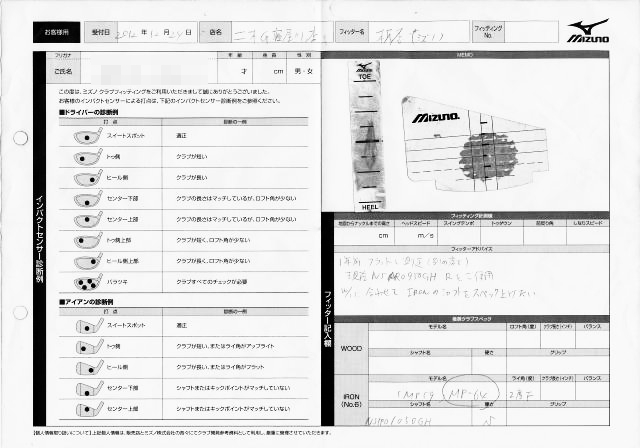Click the circled MP-64 handwriting

(472, 391)
